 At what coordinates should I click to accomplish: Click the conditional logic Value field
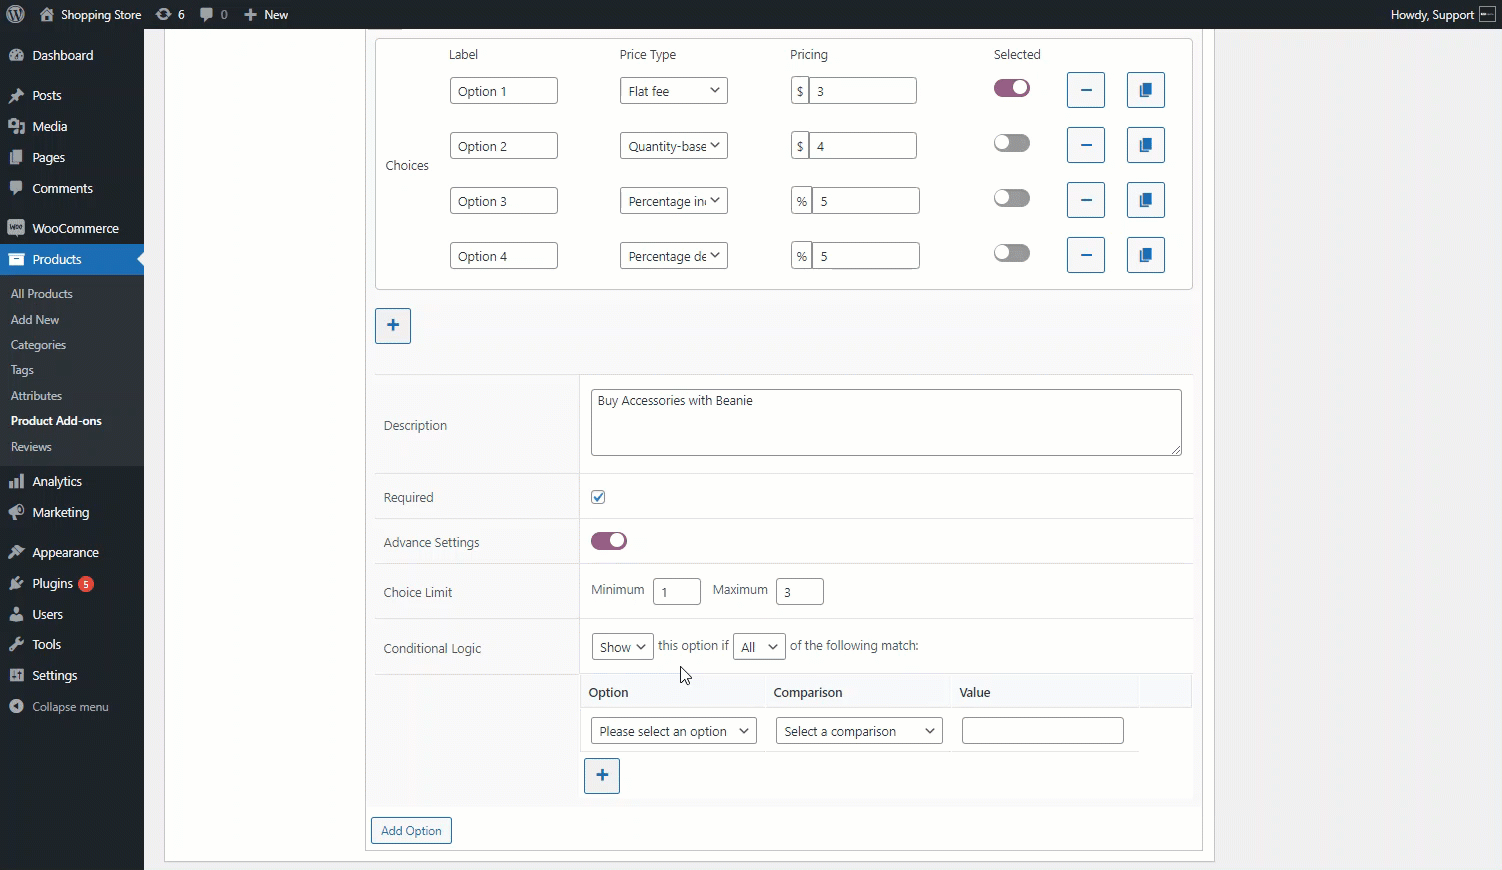[1043, 731]
